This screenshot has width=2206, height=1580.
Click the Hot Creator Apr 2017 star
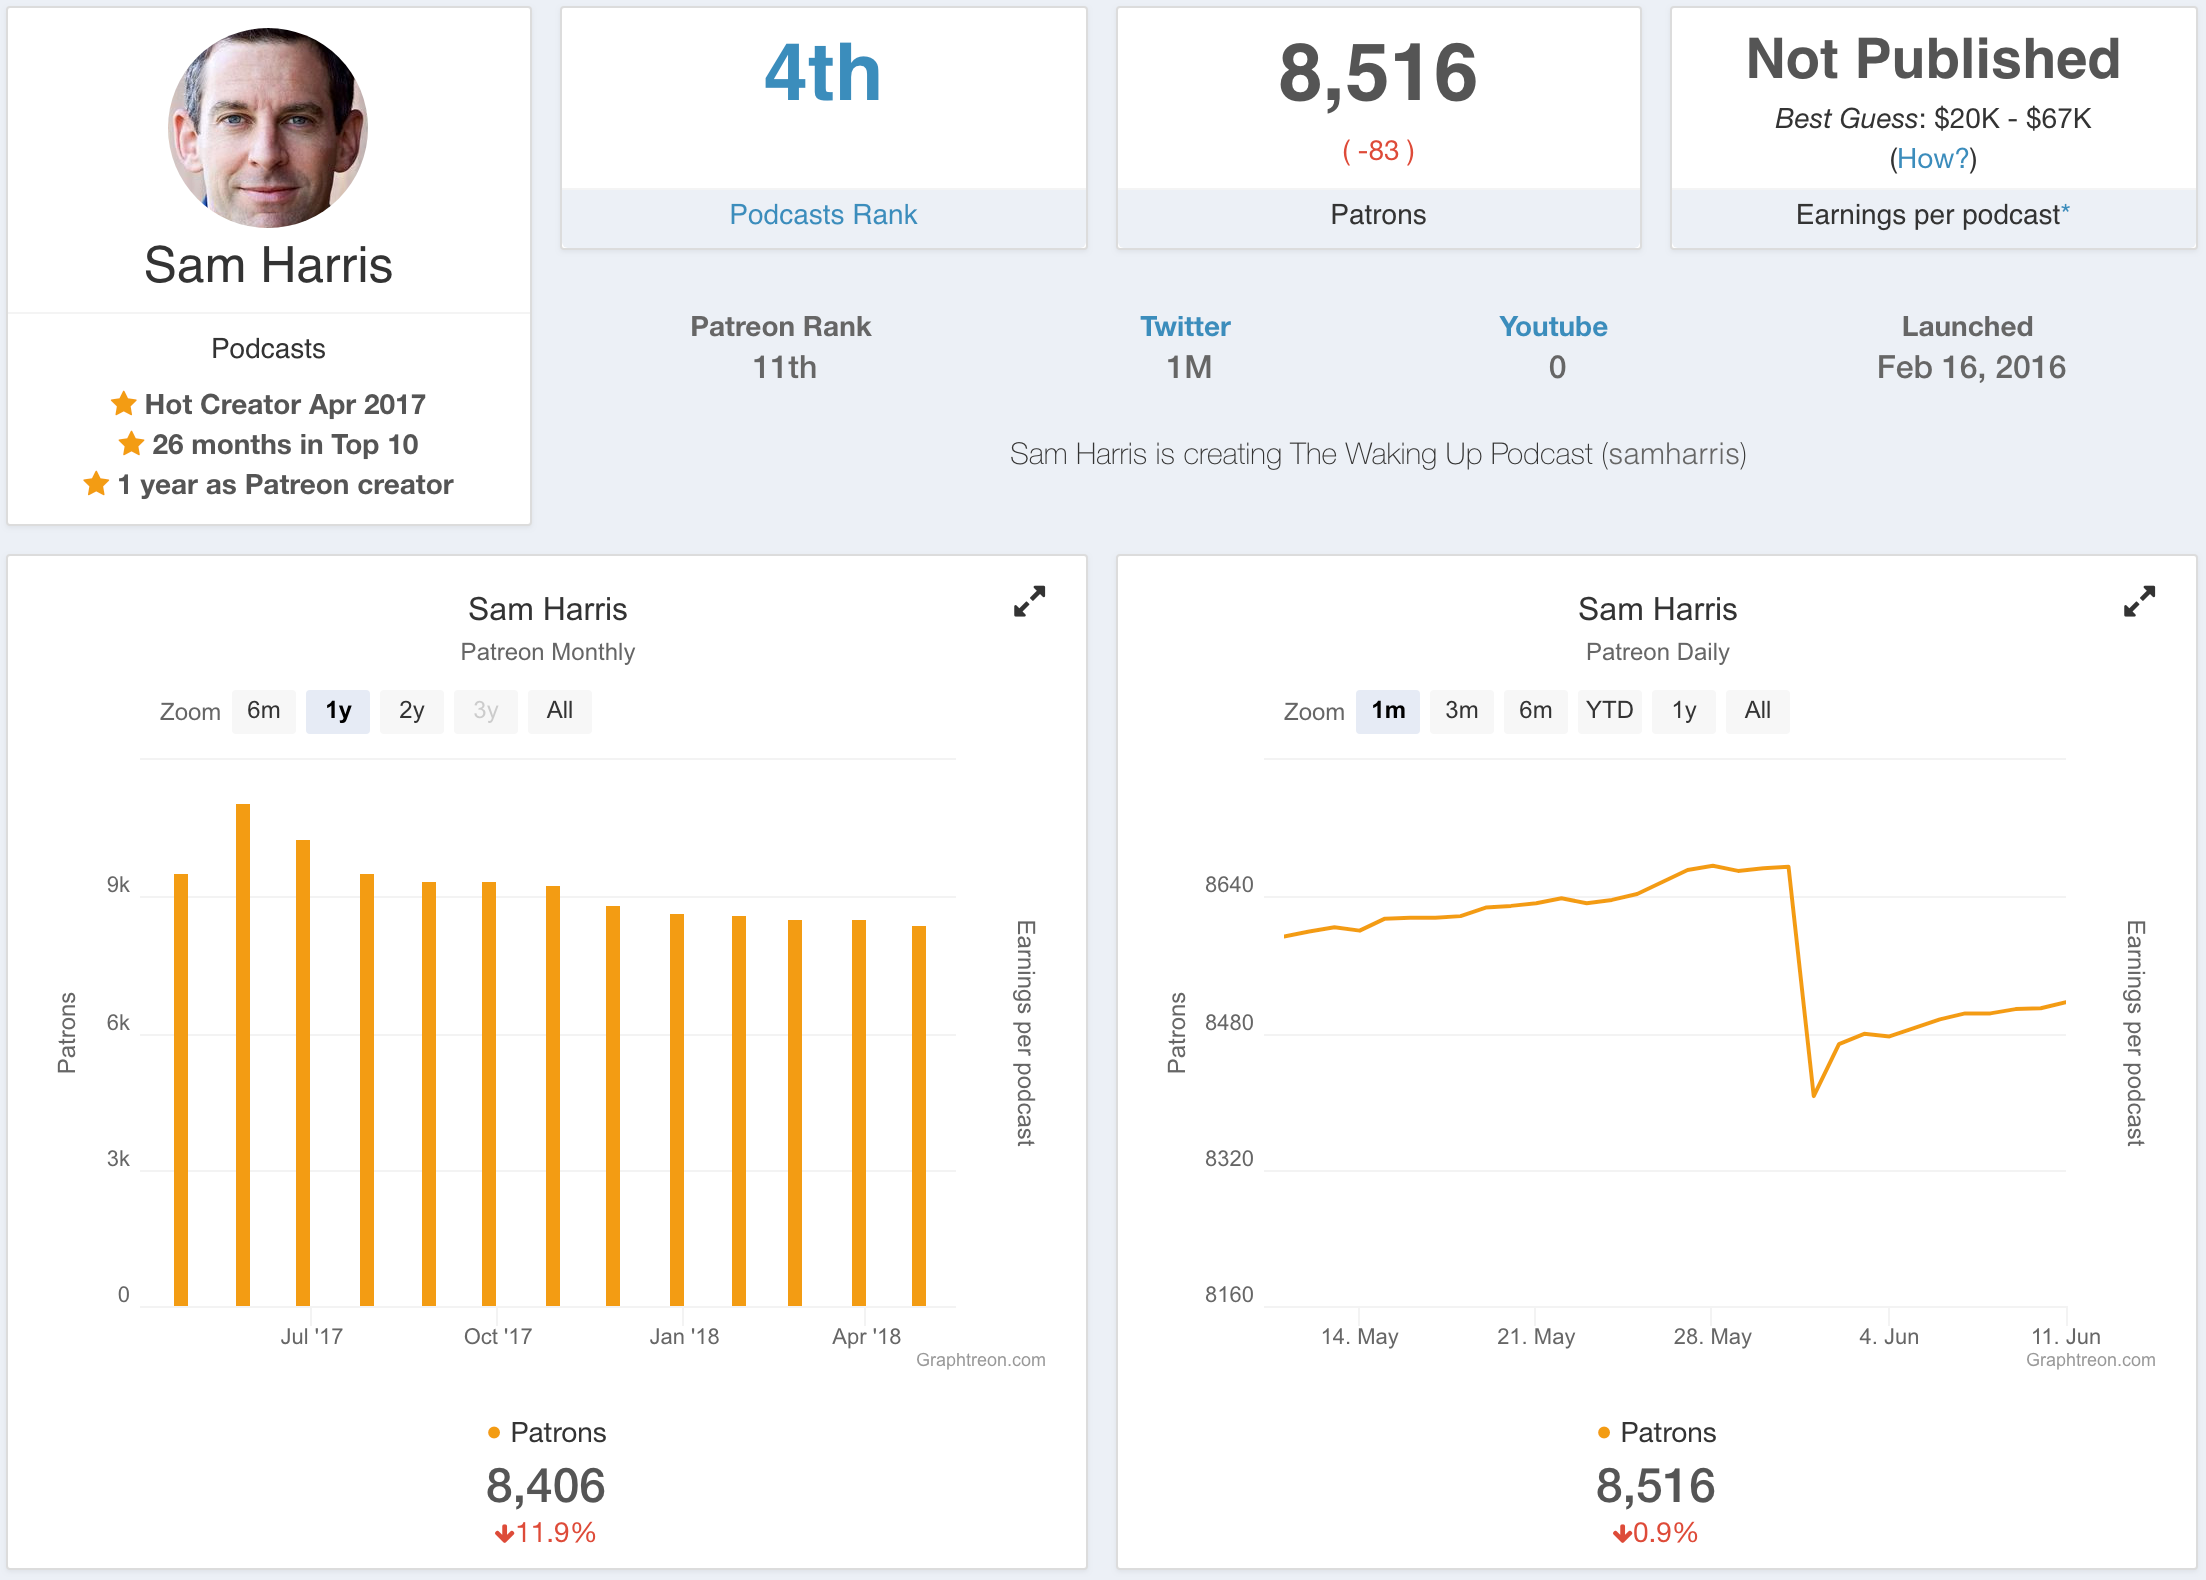point(123,404)
